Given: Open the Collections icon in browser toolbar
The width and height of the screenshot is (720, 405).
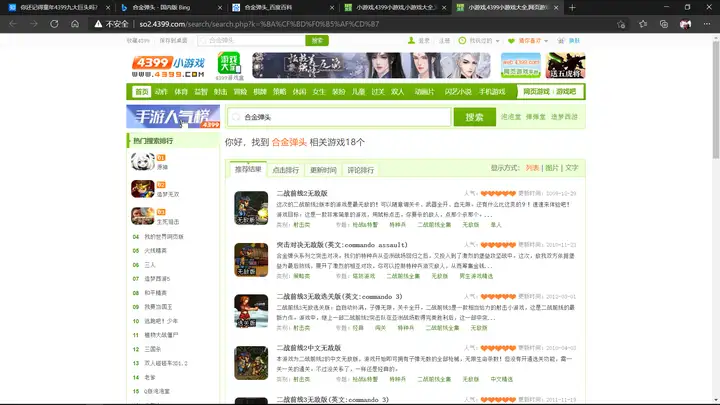Looking at the screenshot, I should tap(664, 24).
